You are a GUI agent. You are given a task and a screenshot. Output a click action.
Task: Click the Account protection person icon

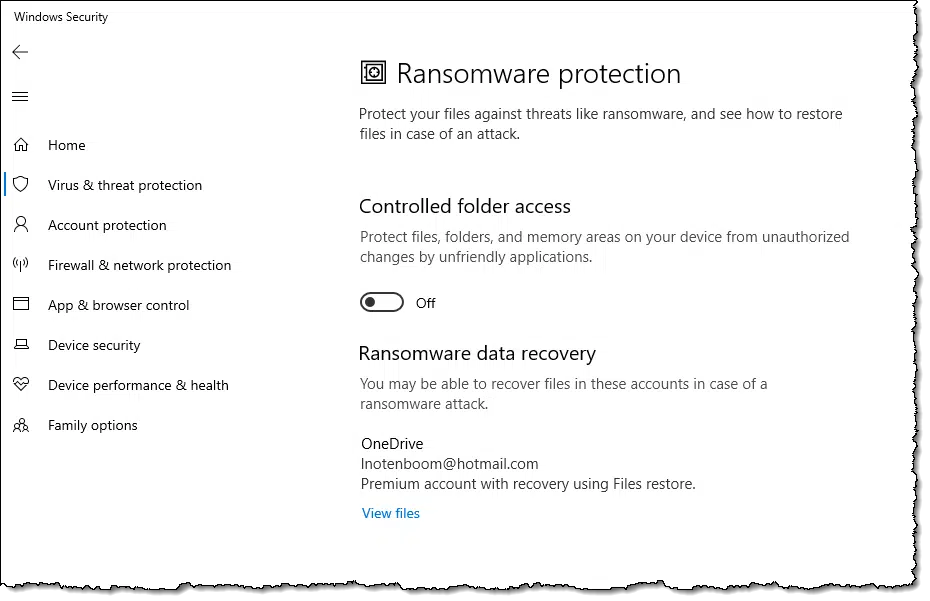(x=21, y=224)
